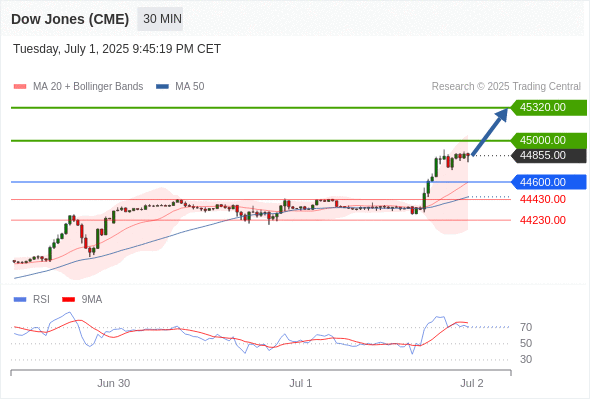Screen dimensions: 590x400
Task: Click the 9MA red legend swatch
Action: (x=68, y=300)
